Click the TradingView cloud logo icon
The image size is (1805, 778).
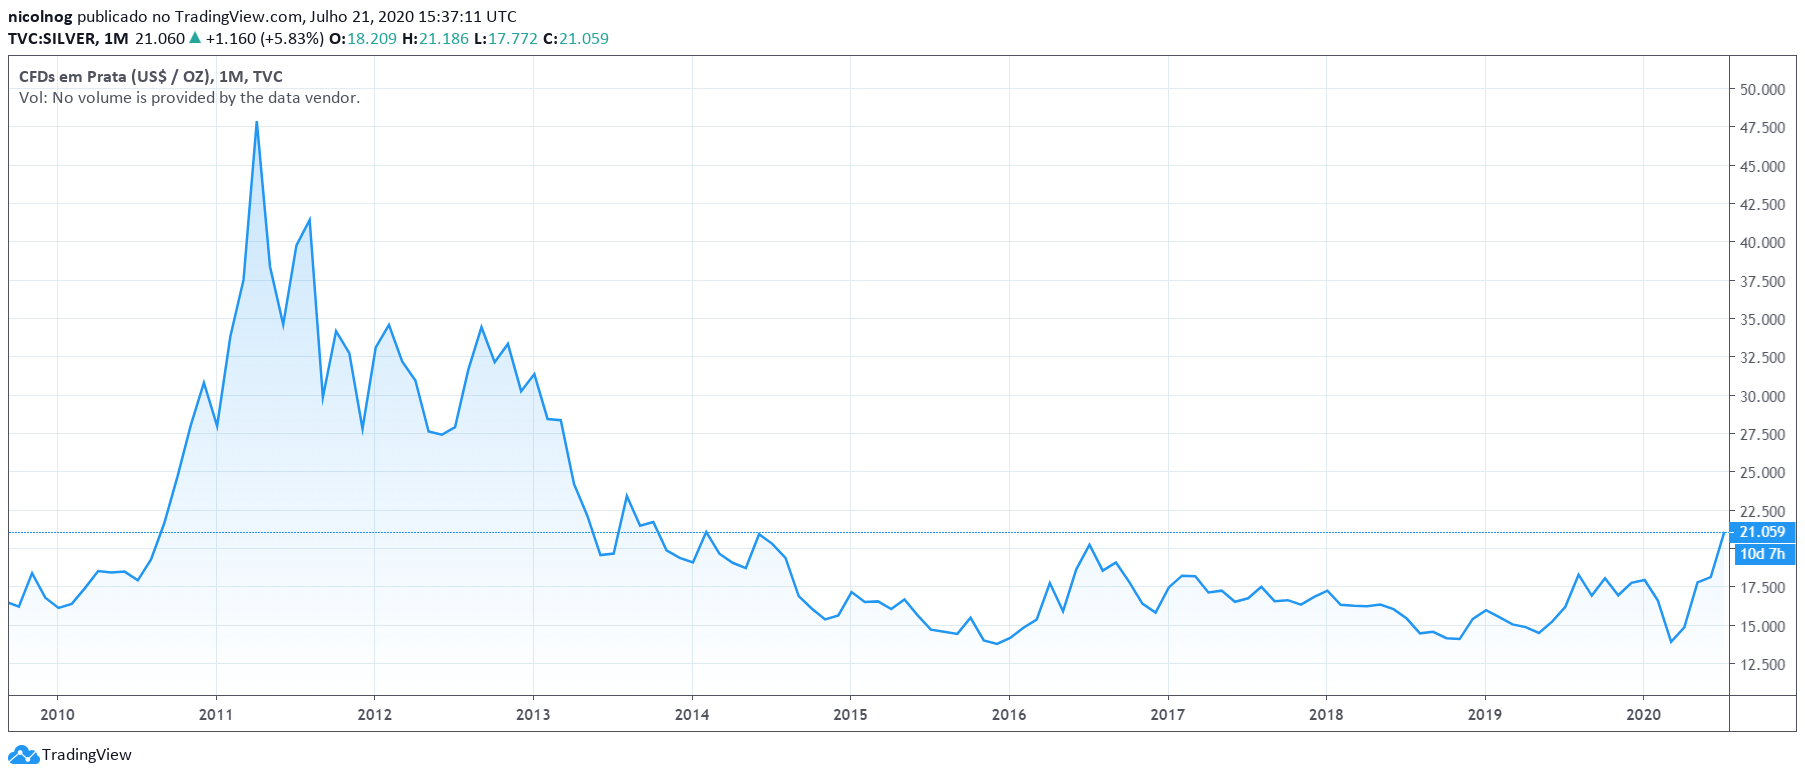23,755
